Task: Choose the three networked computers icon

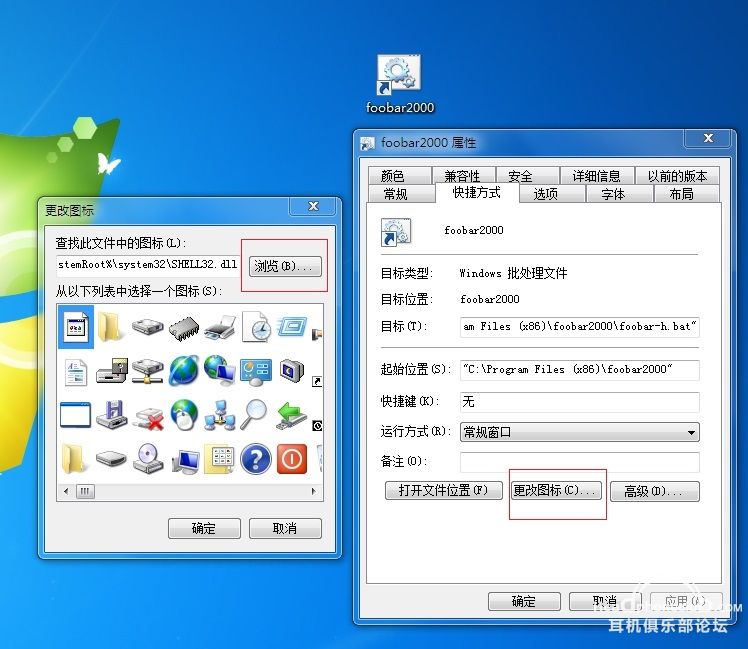Action: [219, 415]
